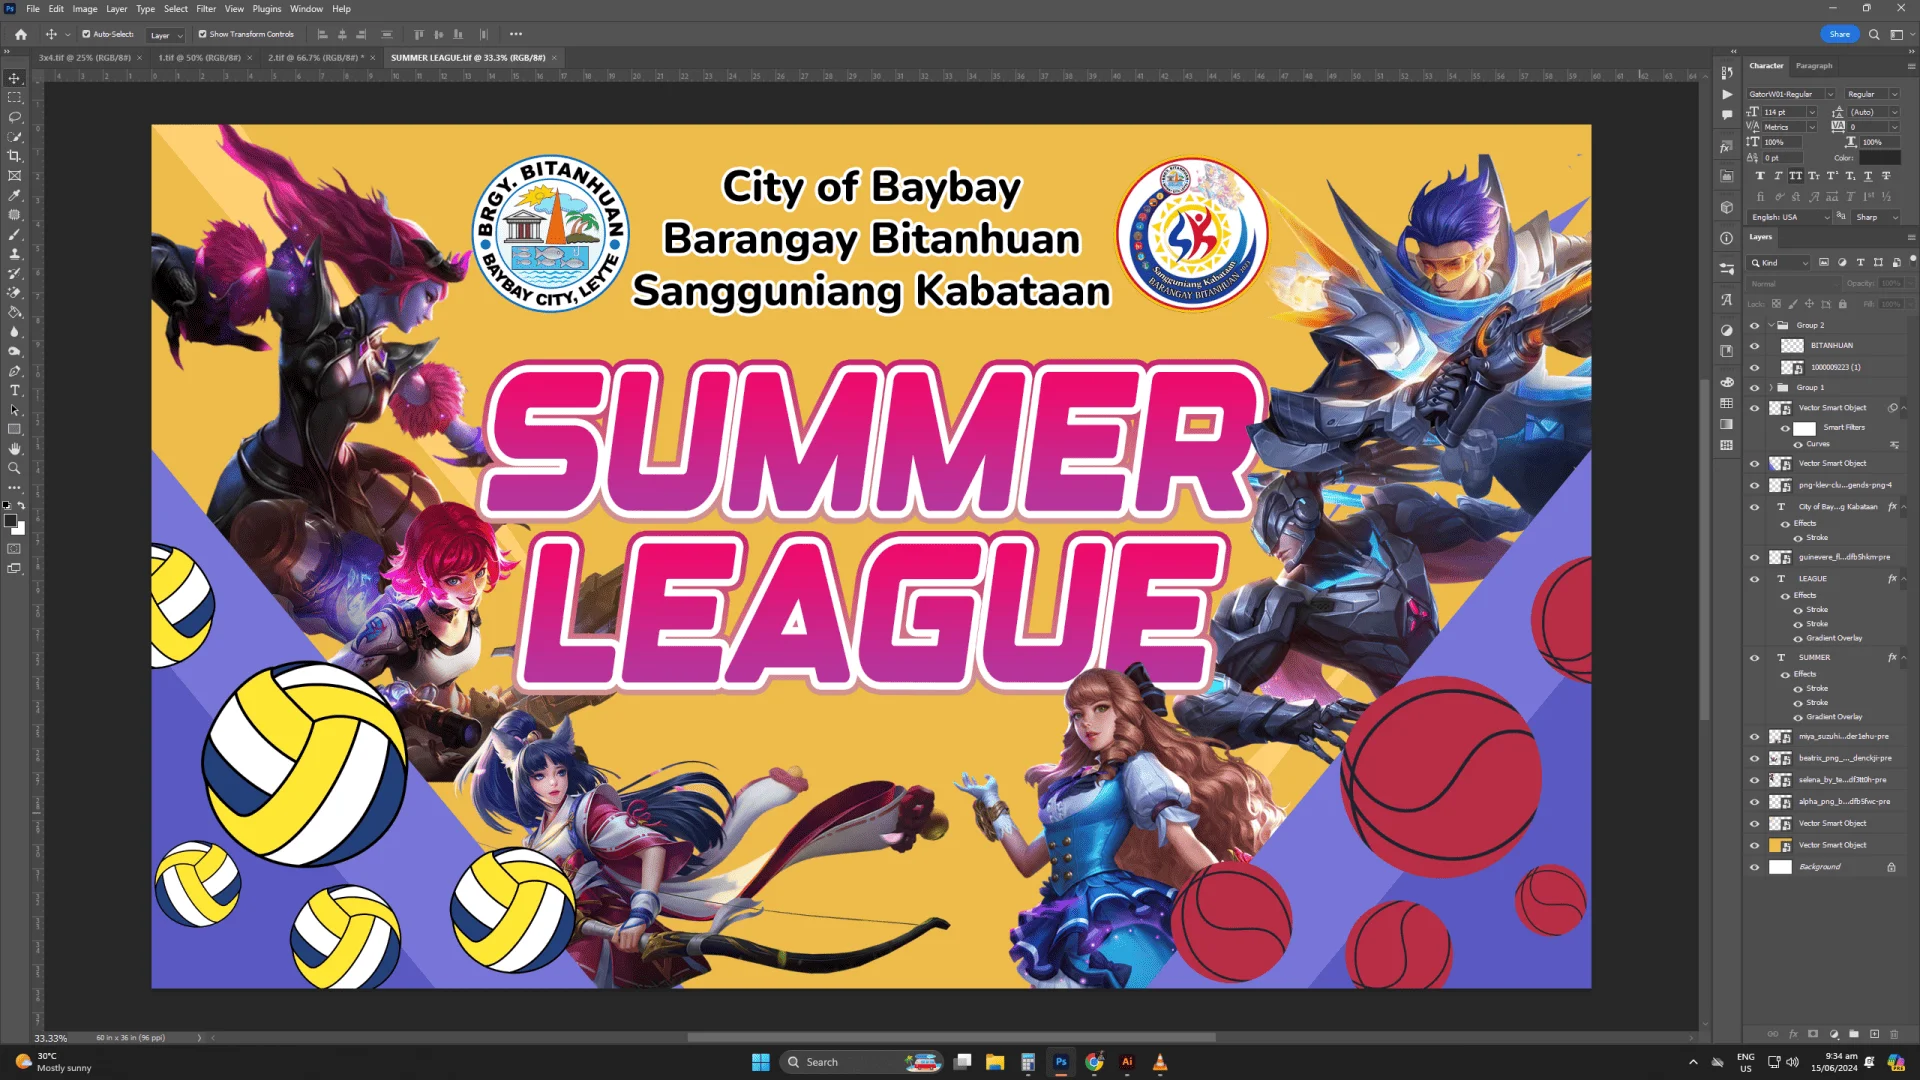Select the Paint Bucket tool
This screenshot has height=1080, width=1920.
(x=14, y=312)
